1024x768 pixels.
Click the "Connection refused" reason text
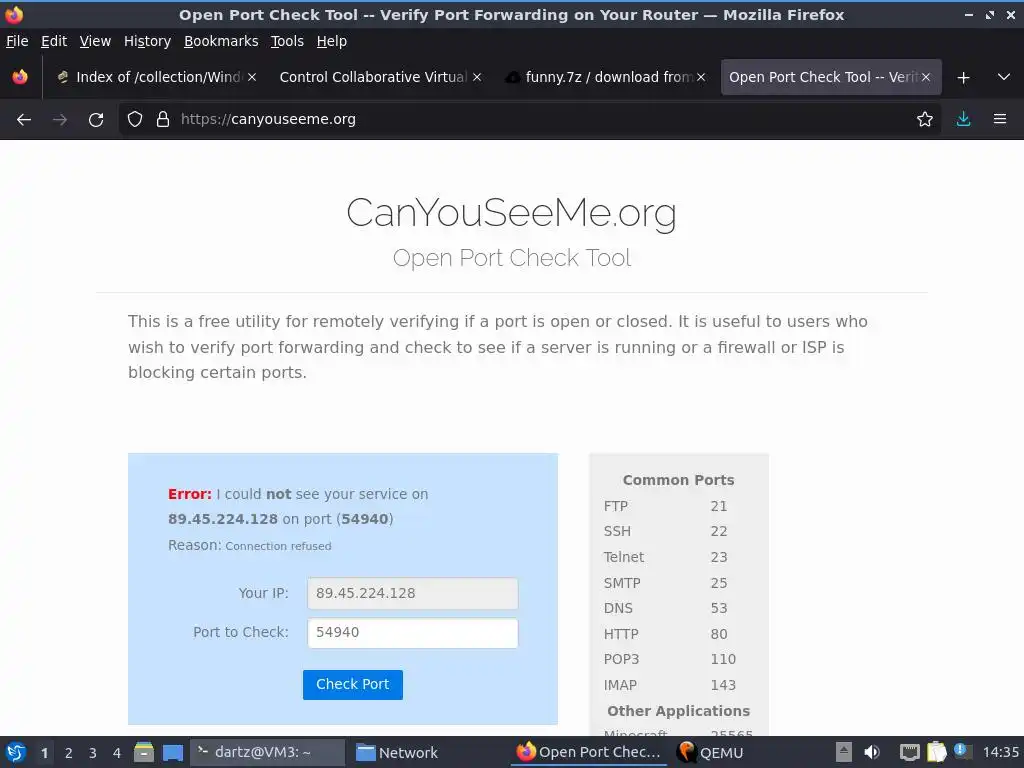click(x=278, y=546)
